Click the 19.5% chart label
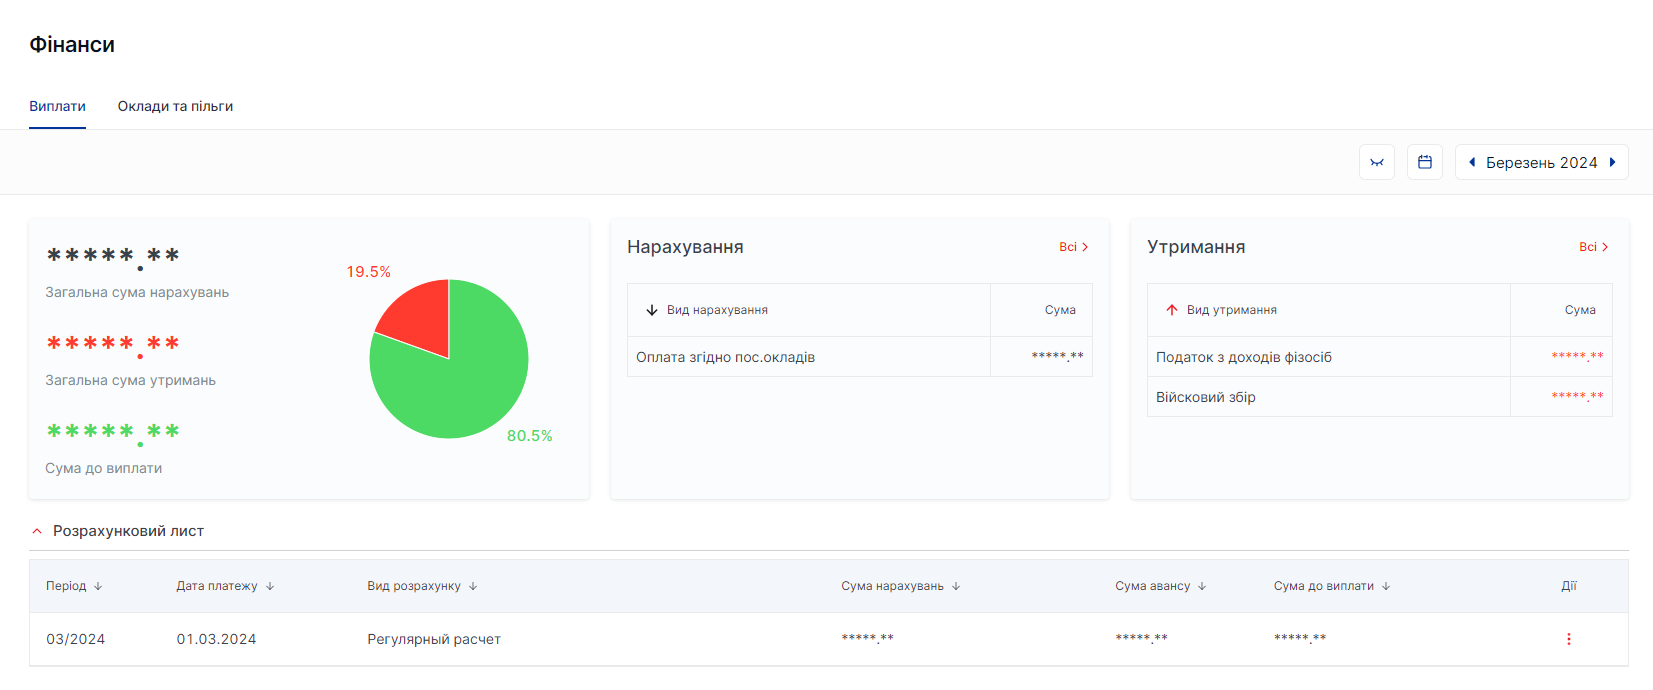 coord(368,272)
